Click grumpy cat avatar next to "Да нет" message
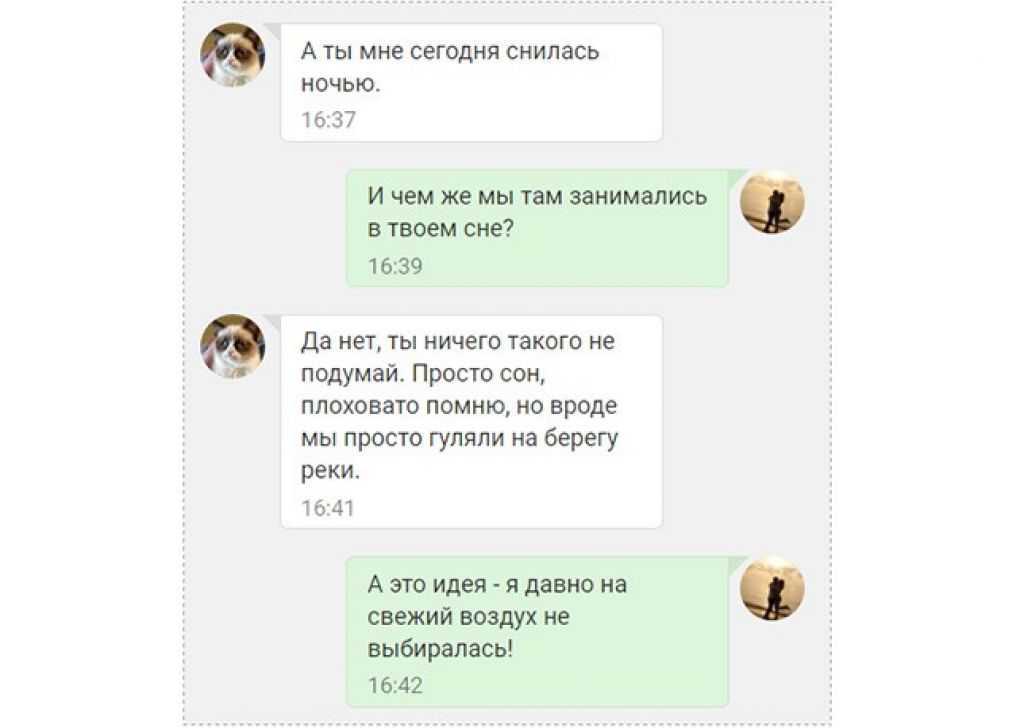 coord(232,346)
